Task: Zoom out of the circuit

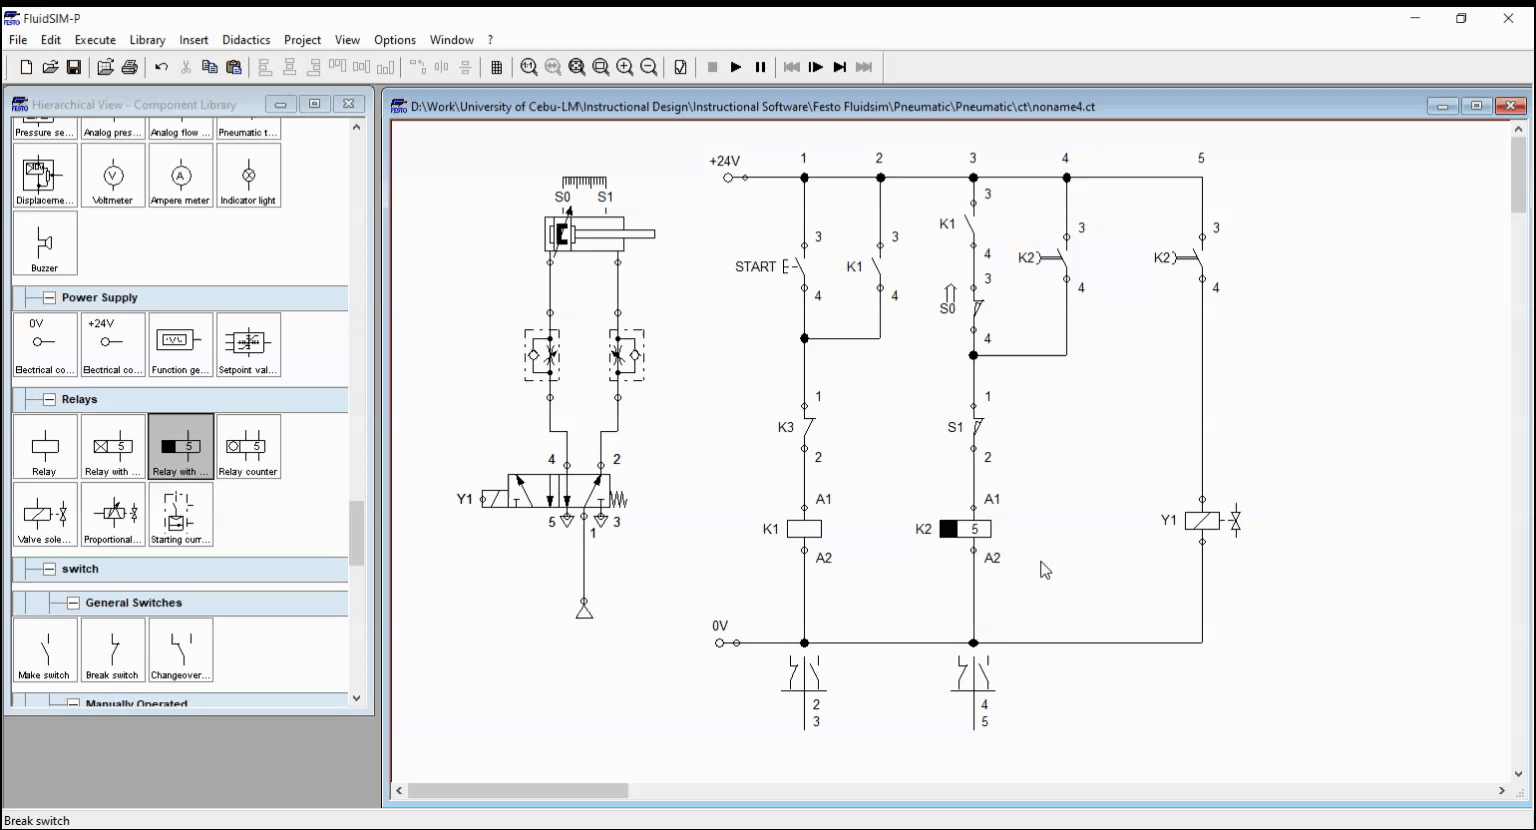Action: [649, 67]
